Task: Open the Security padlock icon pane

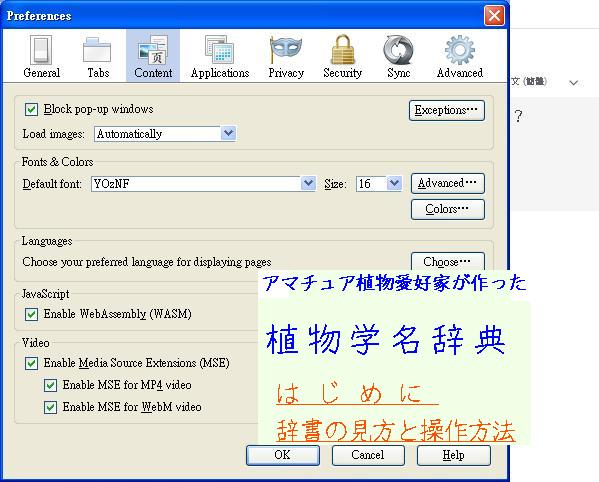Action: point(343,50)
